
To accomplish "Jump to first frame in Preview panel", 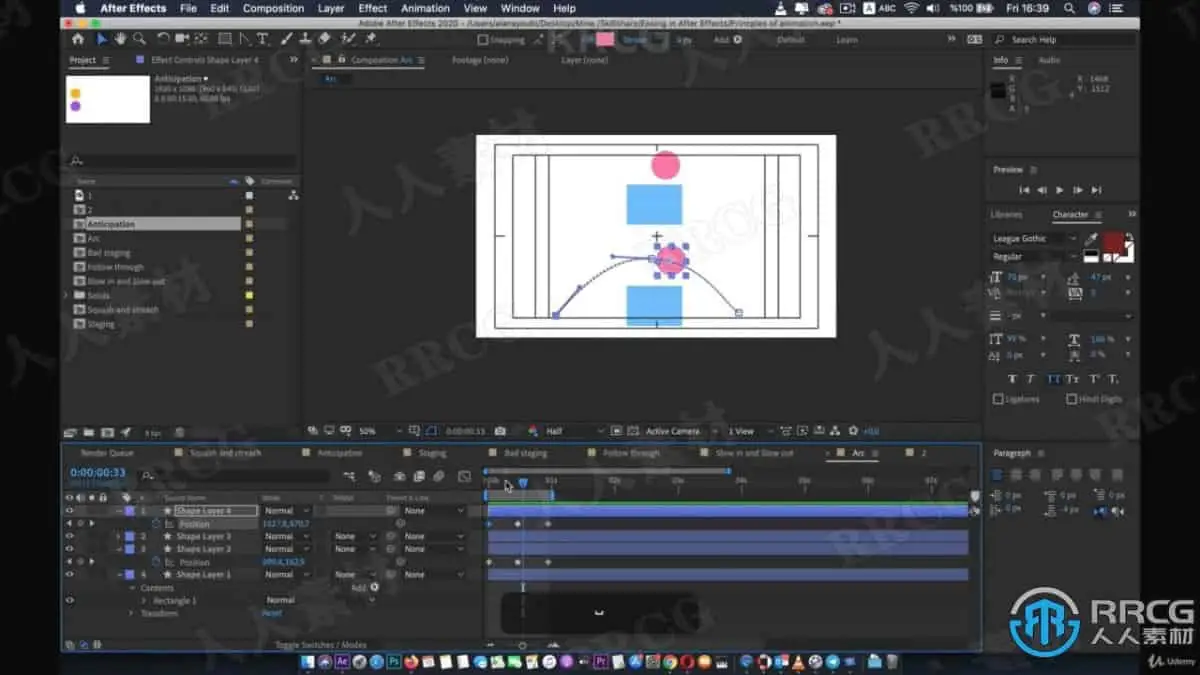I will click(x=1024, y=190).
